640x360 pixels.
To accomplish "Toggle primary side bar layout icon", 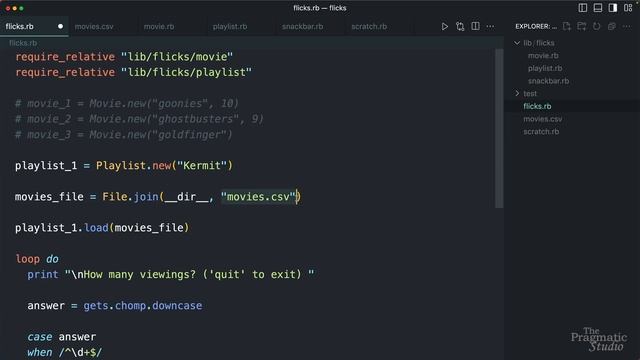I will coord(583,8).
